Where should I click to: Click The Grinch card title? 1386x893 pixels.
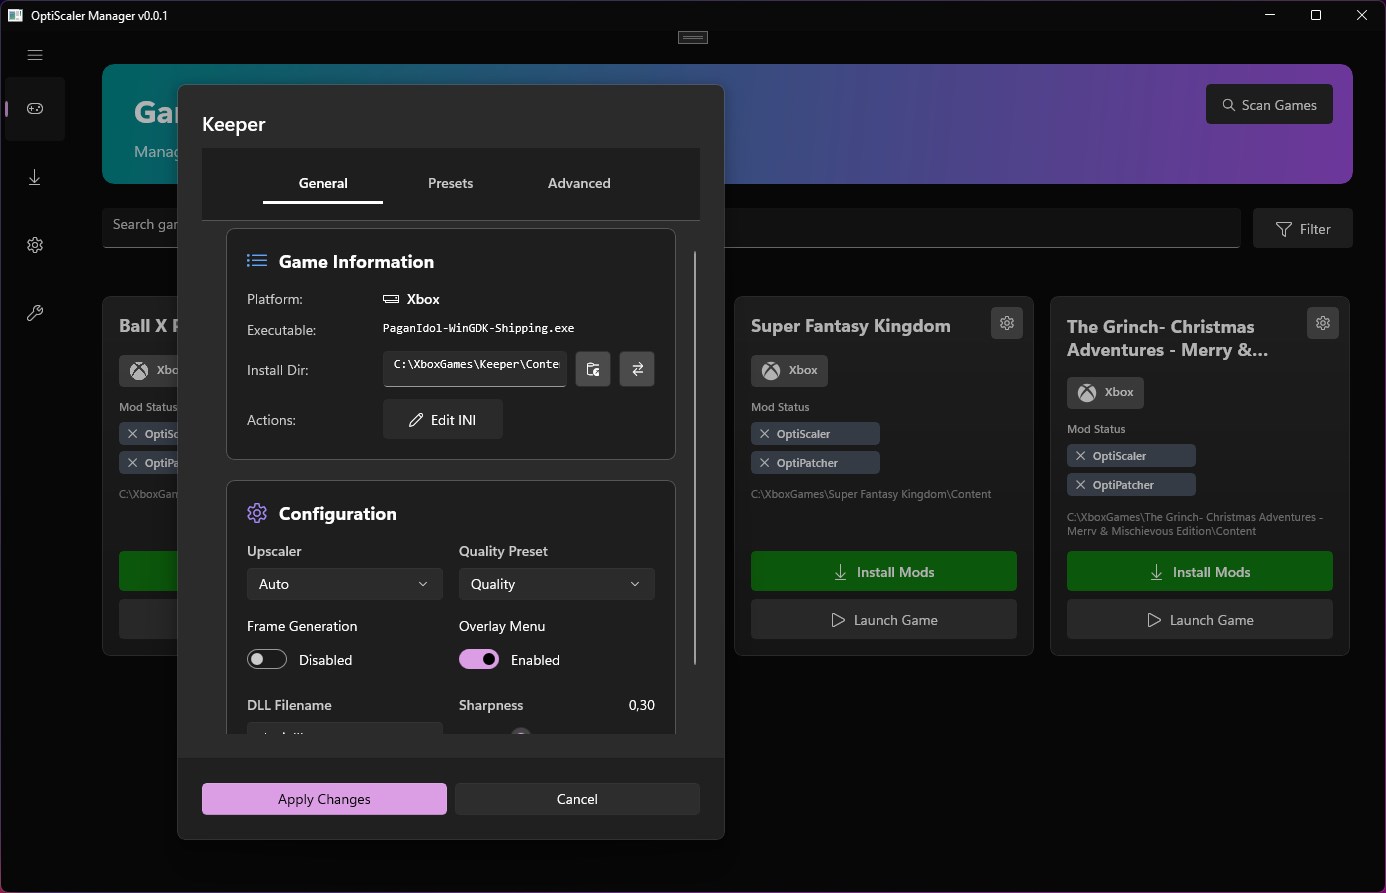(1167, 338)
